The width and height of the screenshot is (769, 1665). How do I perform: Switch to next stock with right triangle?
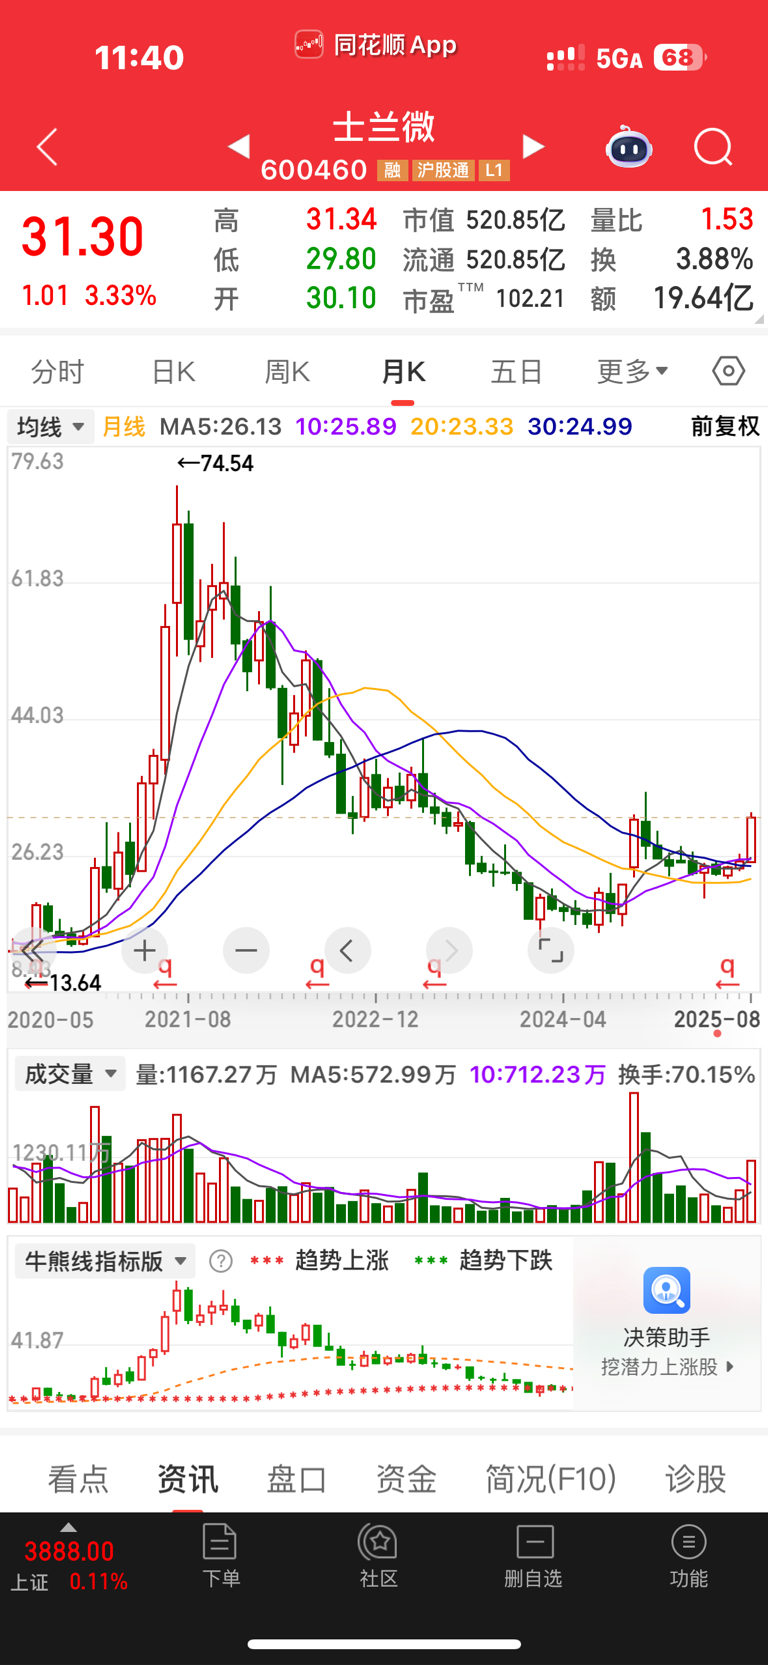(534, 147)
